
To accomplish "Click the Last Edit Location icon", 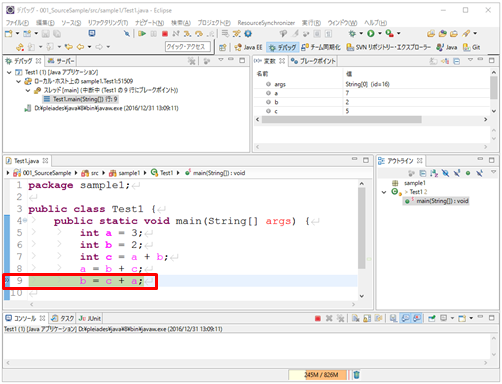I will [x=69, y=47].
